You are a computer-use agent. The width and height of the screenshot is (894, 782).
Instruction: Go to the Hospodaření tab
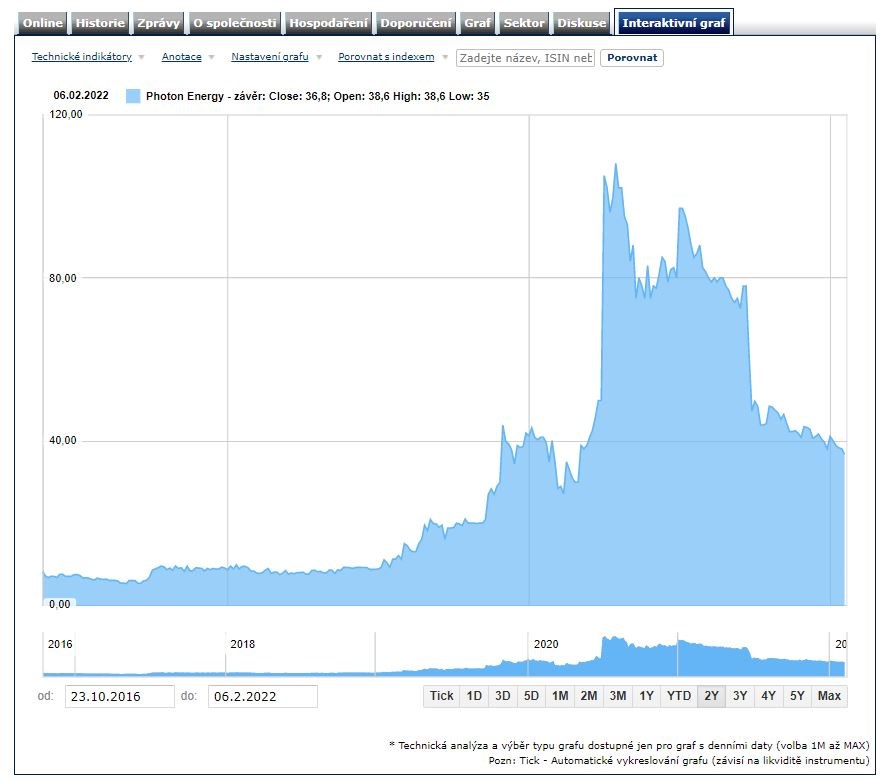[329, 23]
